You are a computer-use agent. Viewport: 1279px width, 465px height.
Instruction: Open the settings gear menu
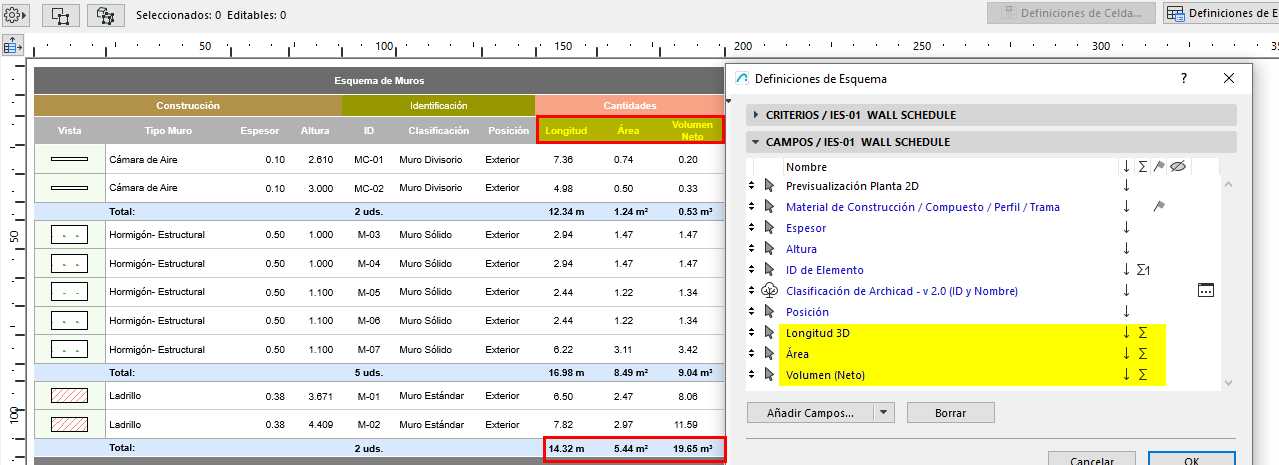(x=17, y=15)
